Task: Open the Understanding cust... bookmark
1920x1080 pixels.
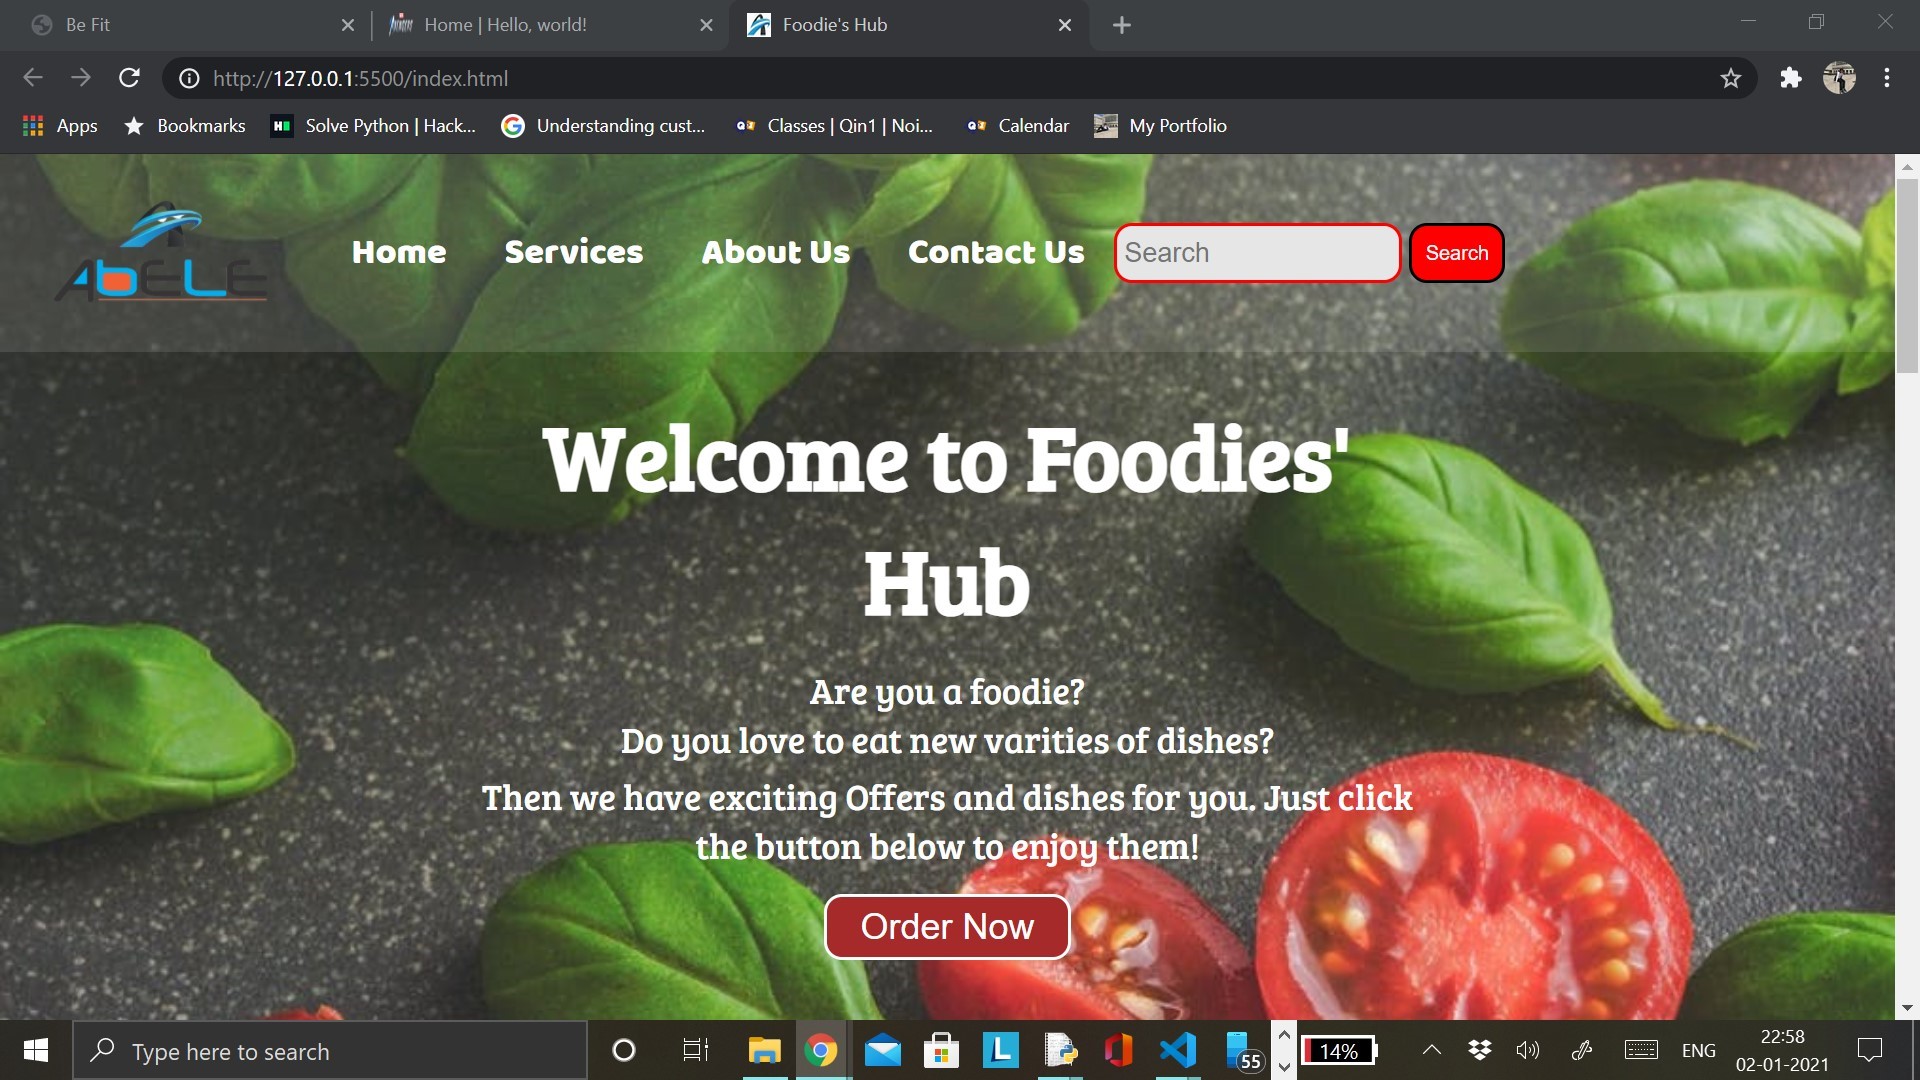Action: click(x=604, y=126)
